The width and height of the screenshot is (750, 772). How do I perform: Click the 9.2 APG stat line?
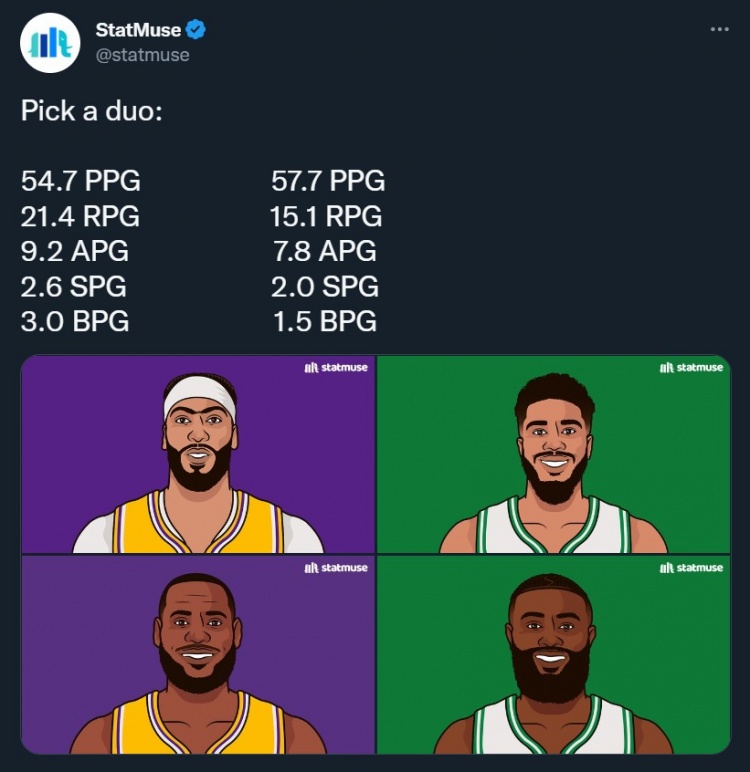pos(75,251)
